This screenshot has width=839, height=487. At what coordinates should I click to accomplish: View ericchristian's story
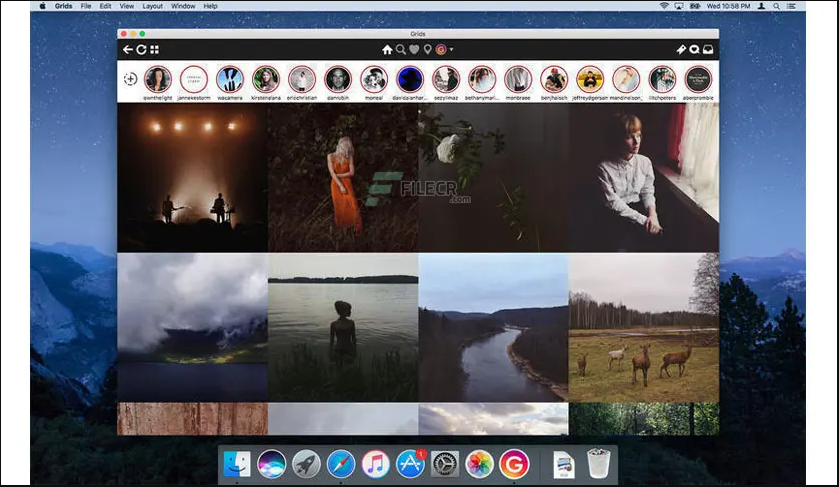tap(302, 79)
